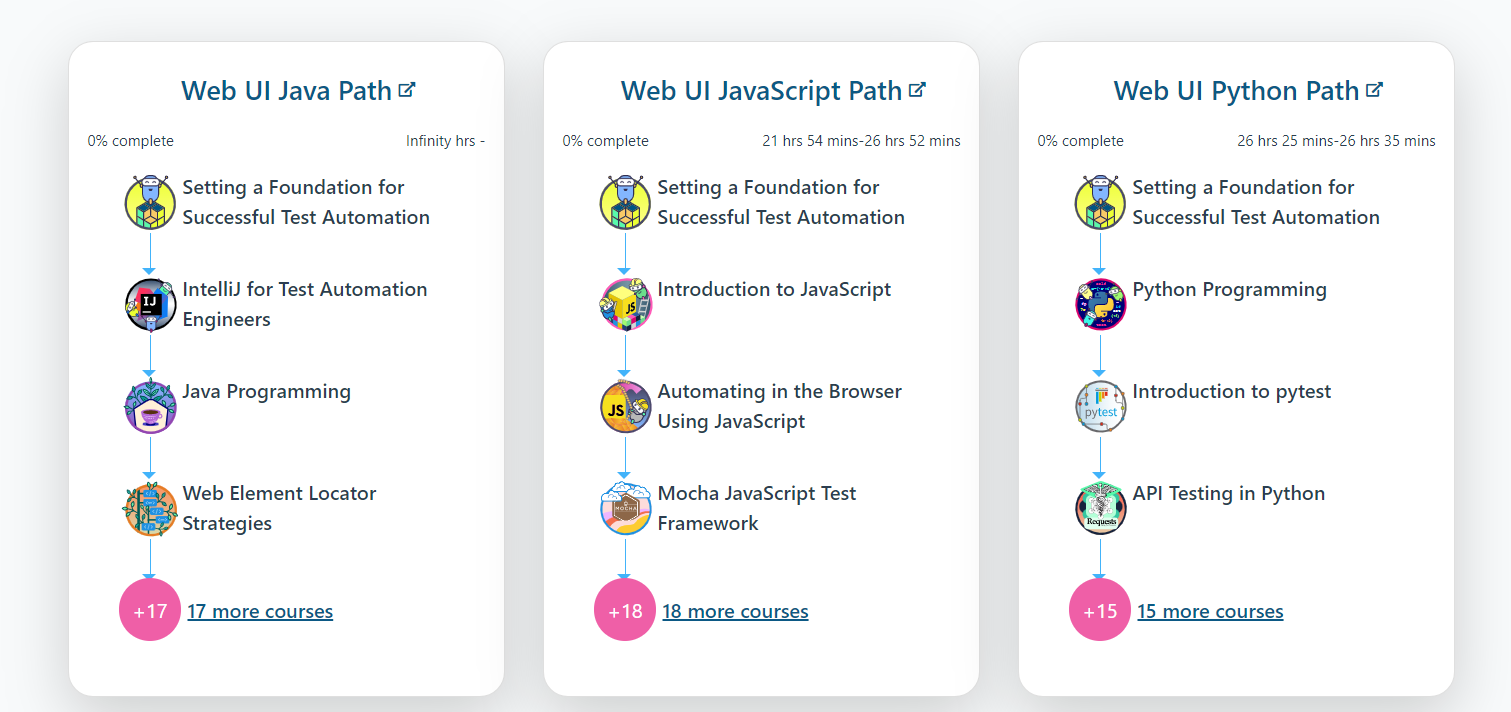Viewport: 1511px width, 712px height.
Task: Click the Web UI Java Path title
Action: [286, 91]
